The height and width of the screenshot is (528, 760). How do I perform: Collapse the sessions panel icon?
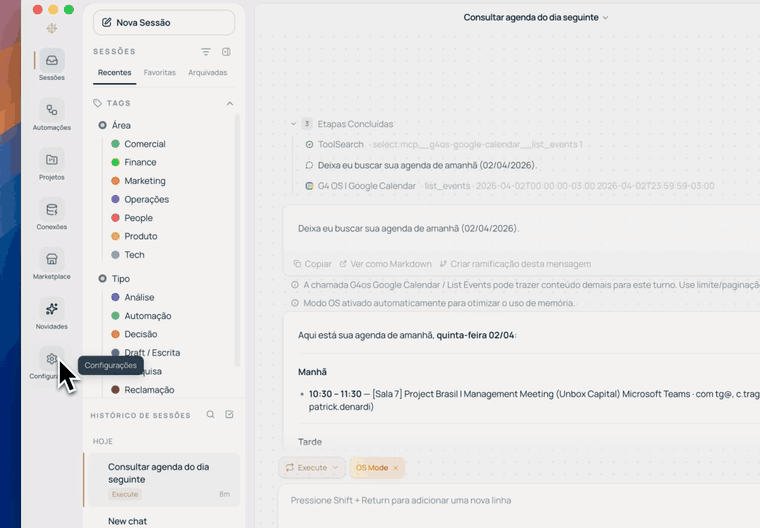click(226, 52)
